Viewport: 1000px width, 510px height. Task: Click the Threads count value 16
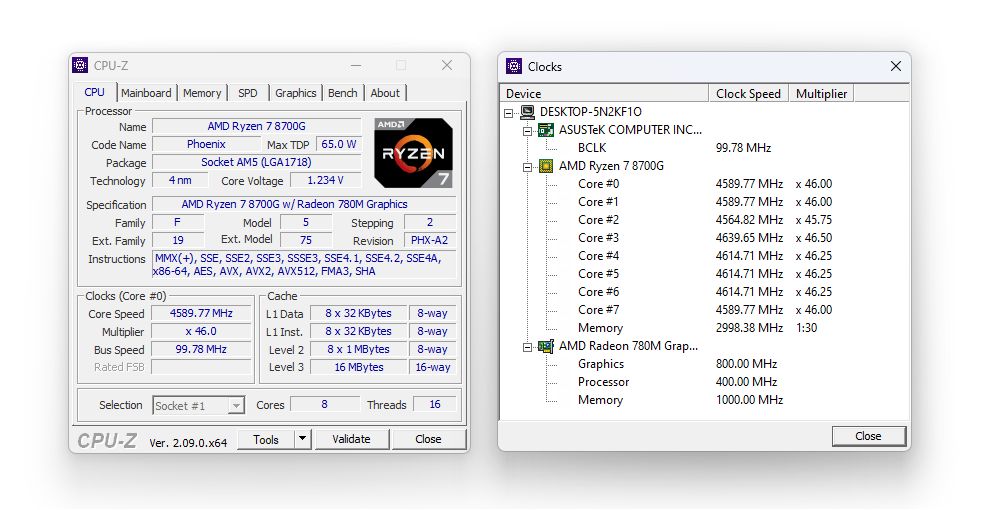tap(435, 404)
